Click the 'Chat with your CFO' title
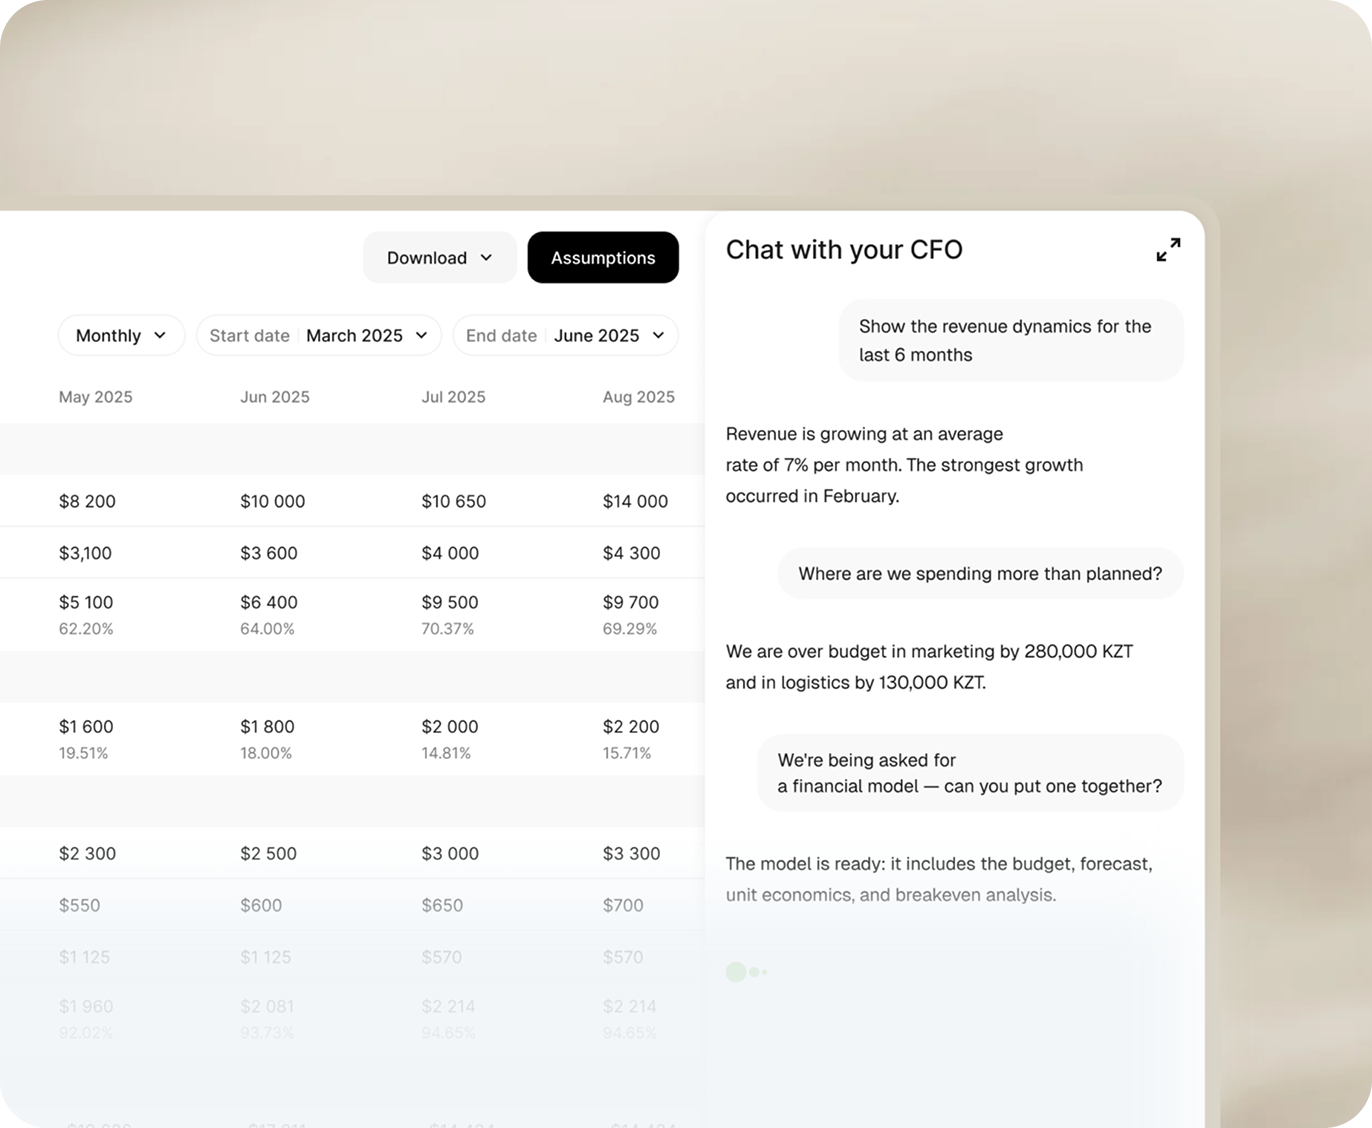Image resolution: width=1372 pixels, height=1128 pixels. (844, 250)
